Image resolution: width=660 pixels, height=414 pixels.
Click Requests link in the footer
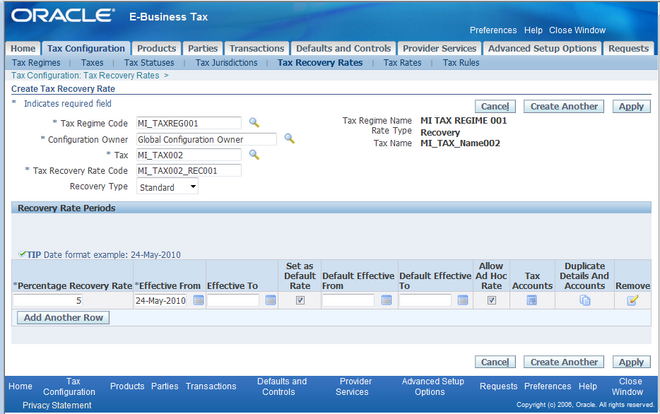click(498, 386)
